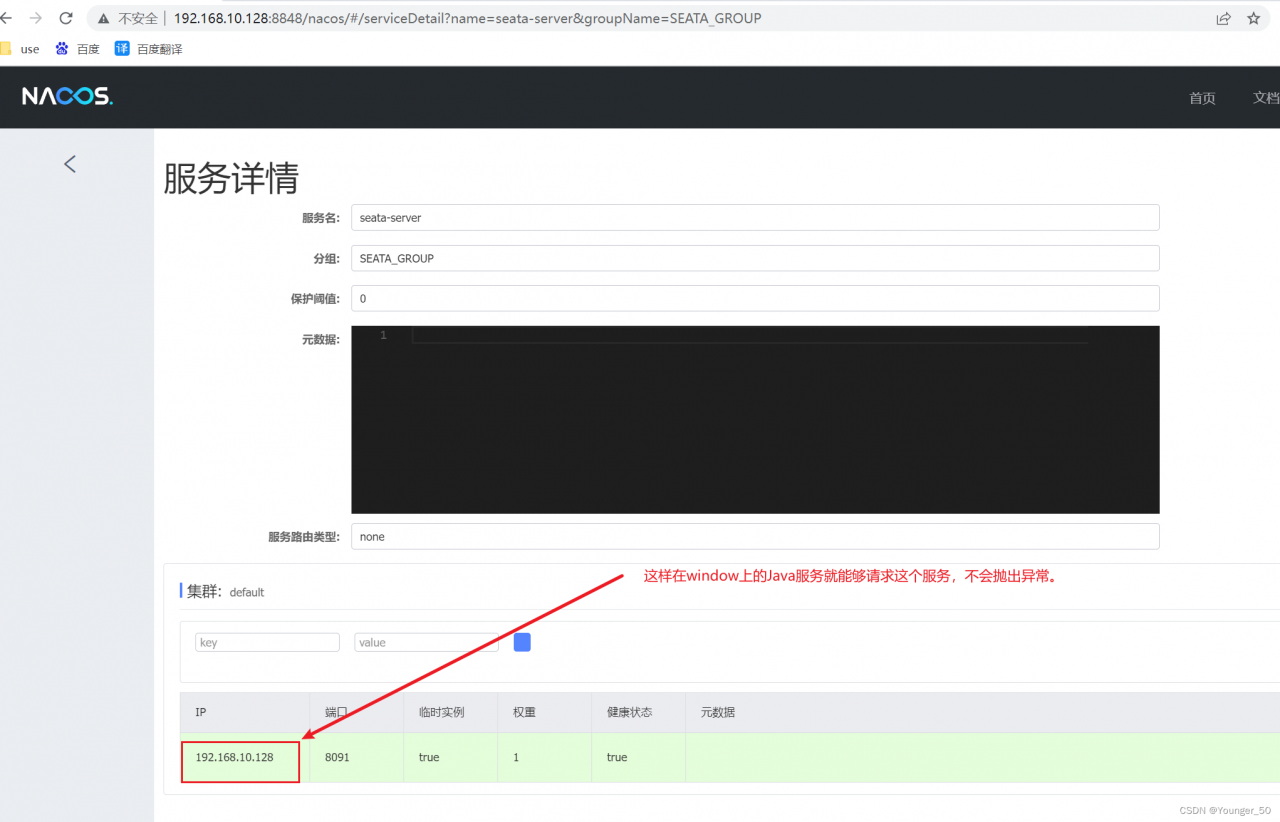Click the 服务路由类型 field showing none

pos(755,536)
